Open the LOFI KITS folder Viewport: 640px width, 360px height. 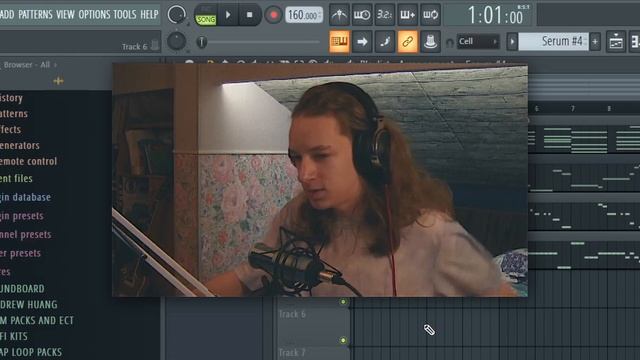tap(14, 336)
